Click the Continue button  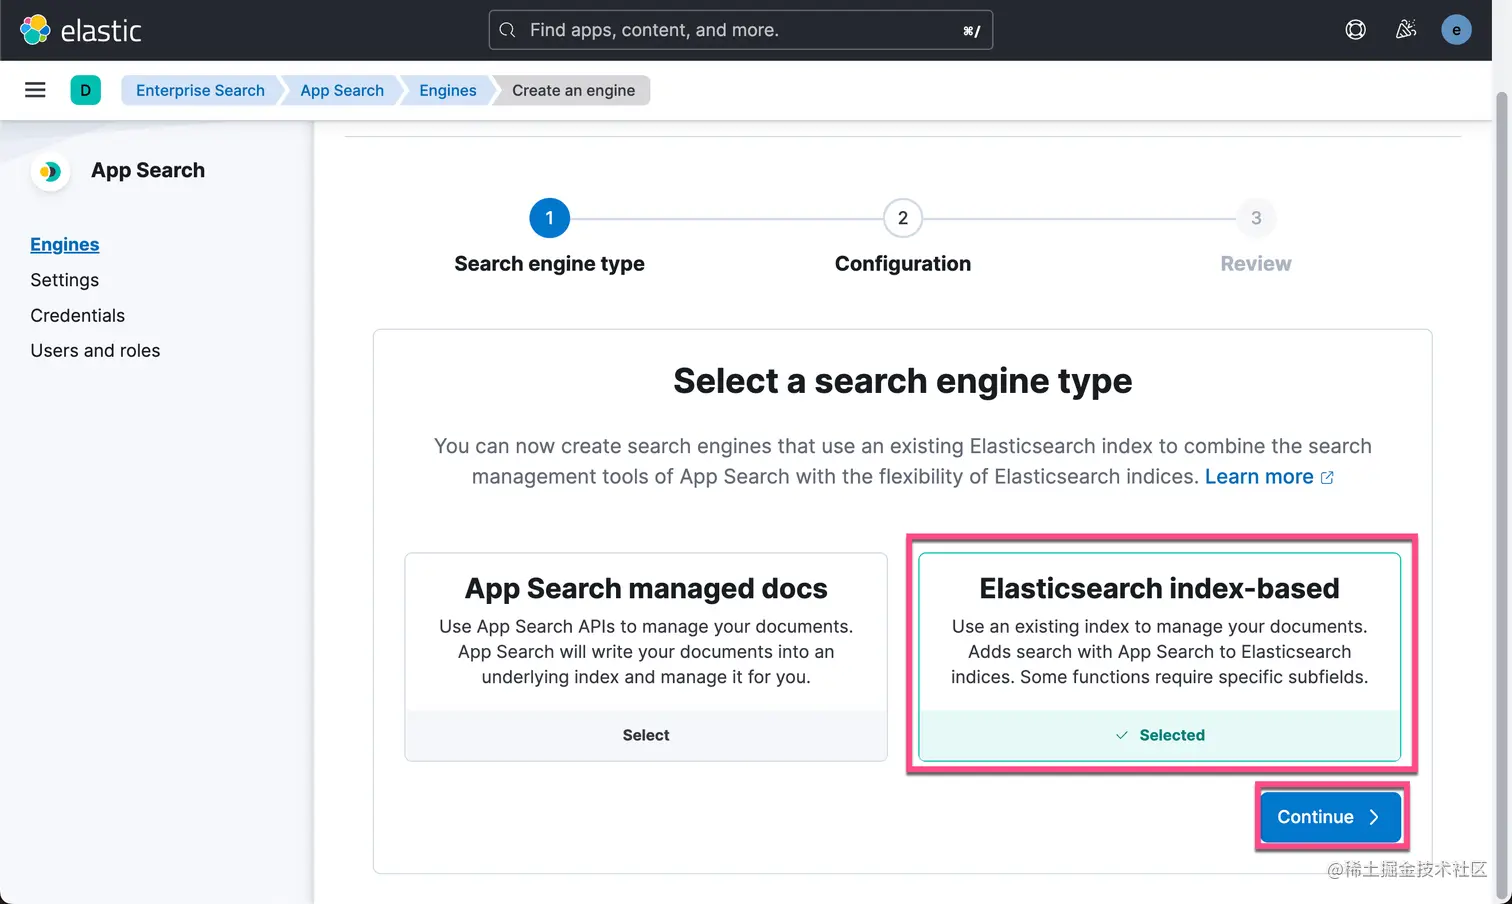coord(1329,817)
